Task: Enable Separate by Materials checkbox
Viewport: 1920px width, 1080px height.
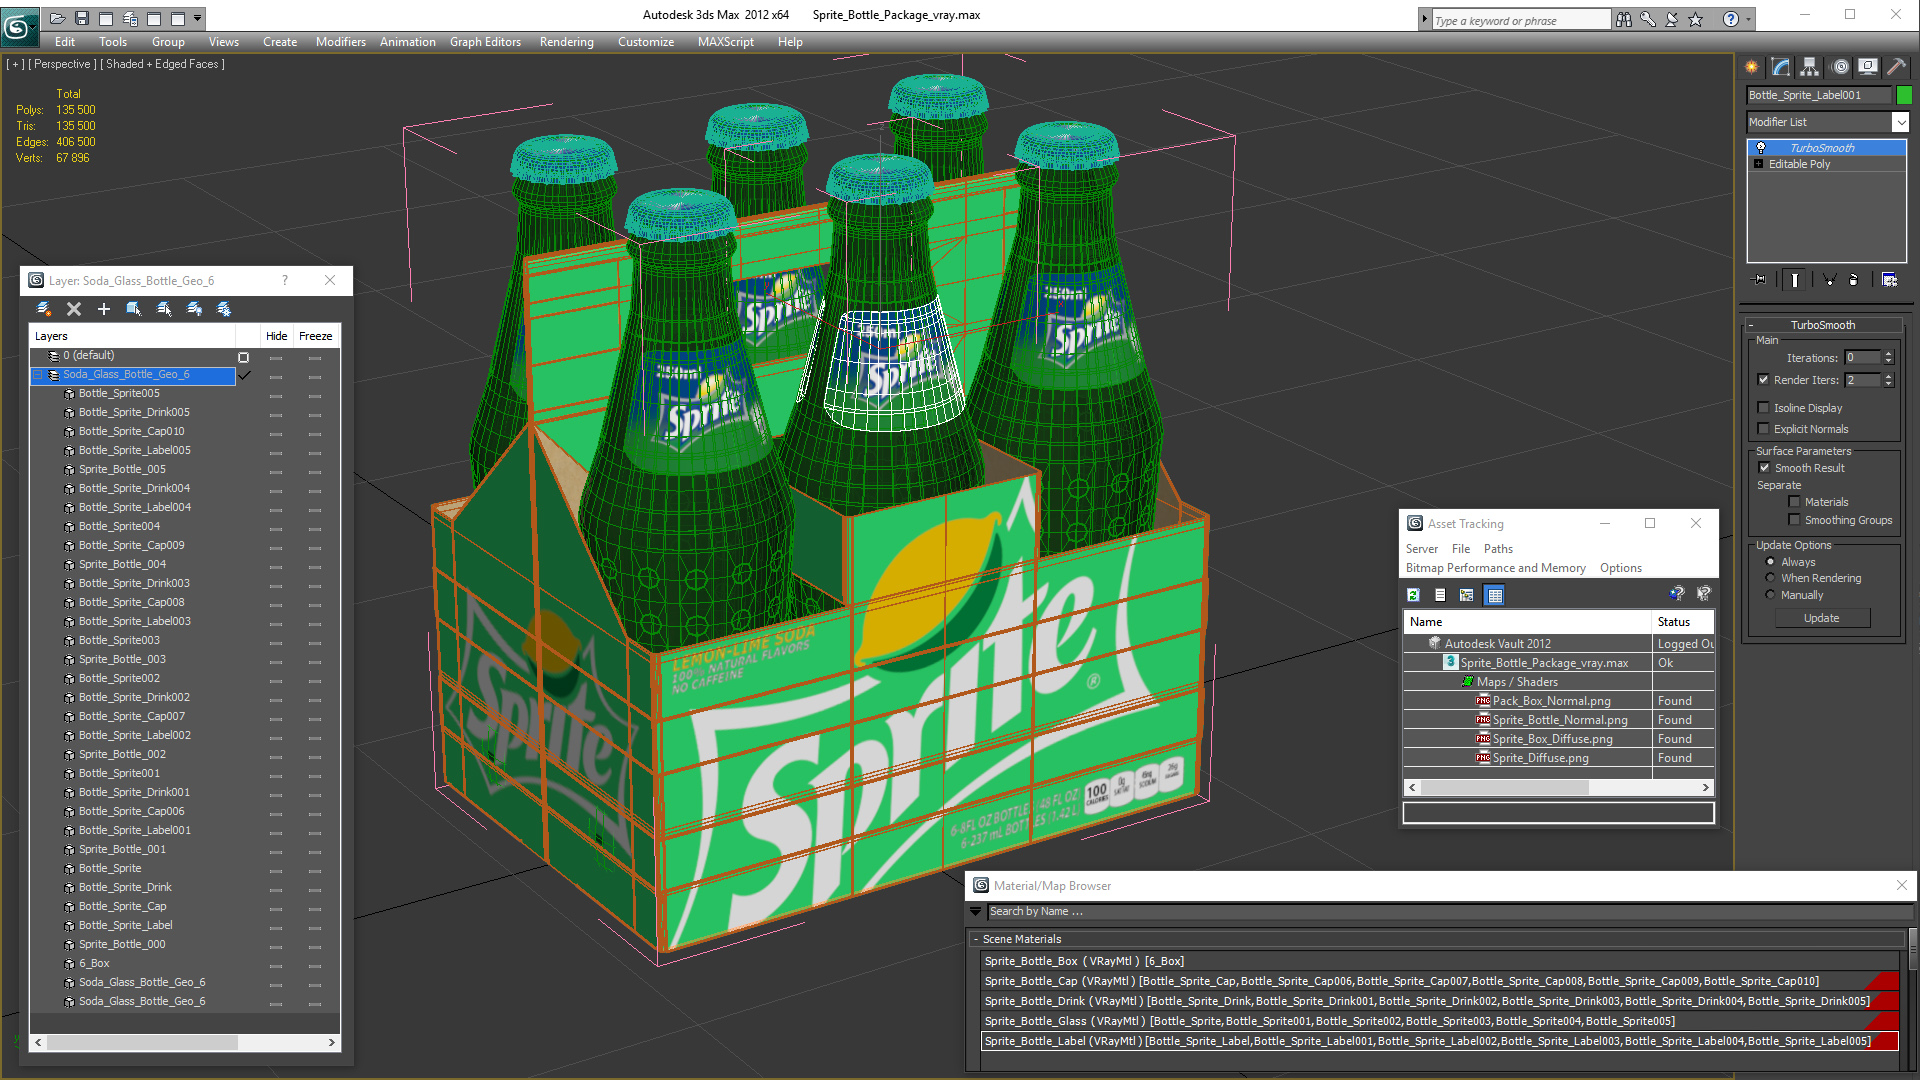Action: coord(1794,502)
